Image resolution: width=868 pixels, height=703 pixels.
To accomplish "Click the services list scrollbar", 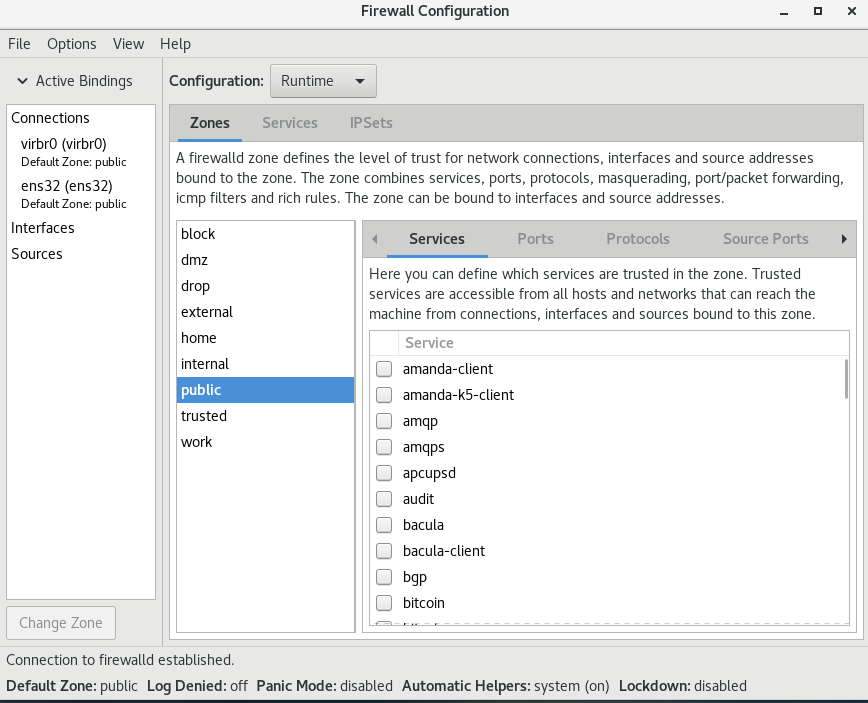I will tap(846, 379).
